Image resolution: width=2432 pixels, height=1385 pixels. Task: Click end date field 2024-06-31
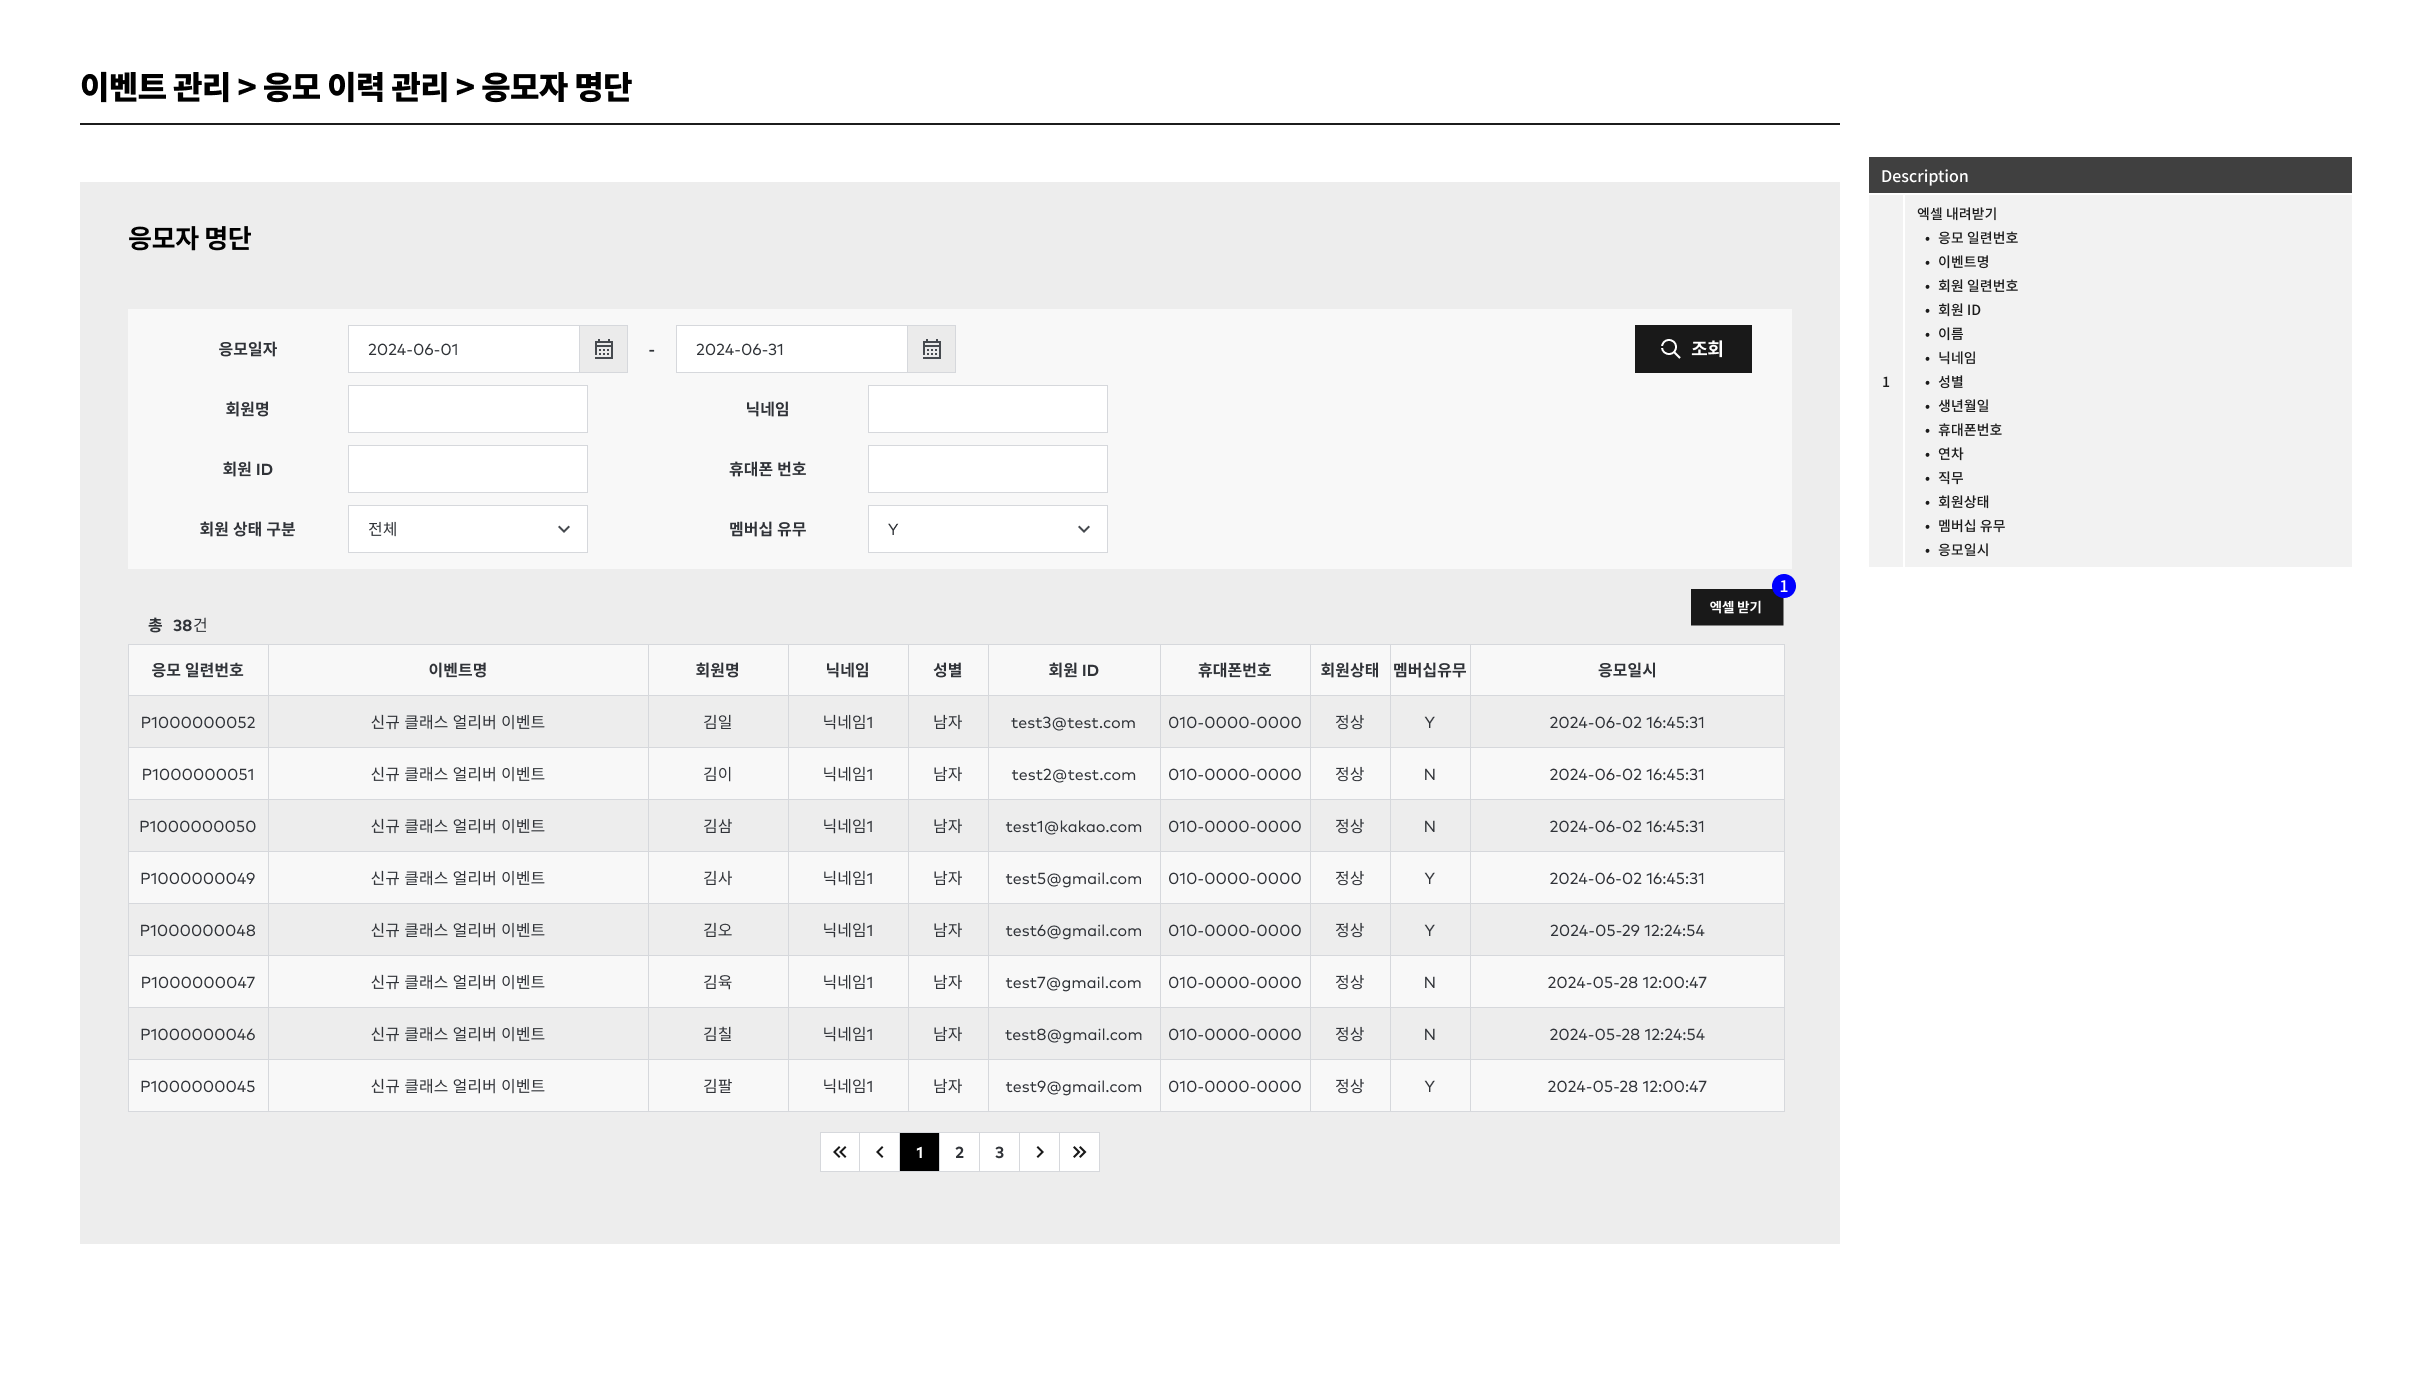[792, 349]
